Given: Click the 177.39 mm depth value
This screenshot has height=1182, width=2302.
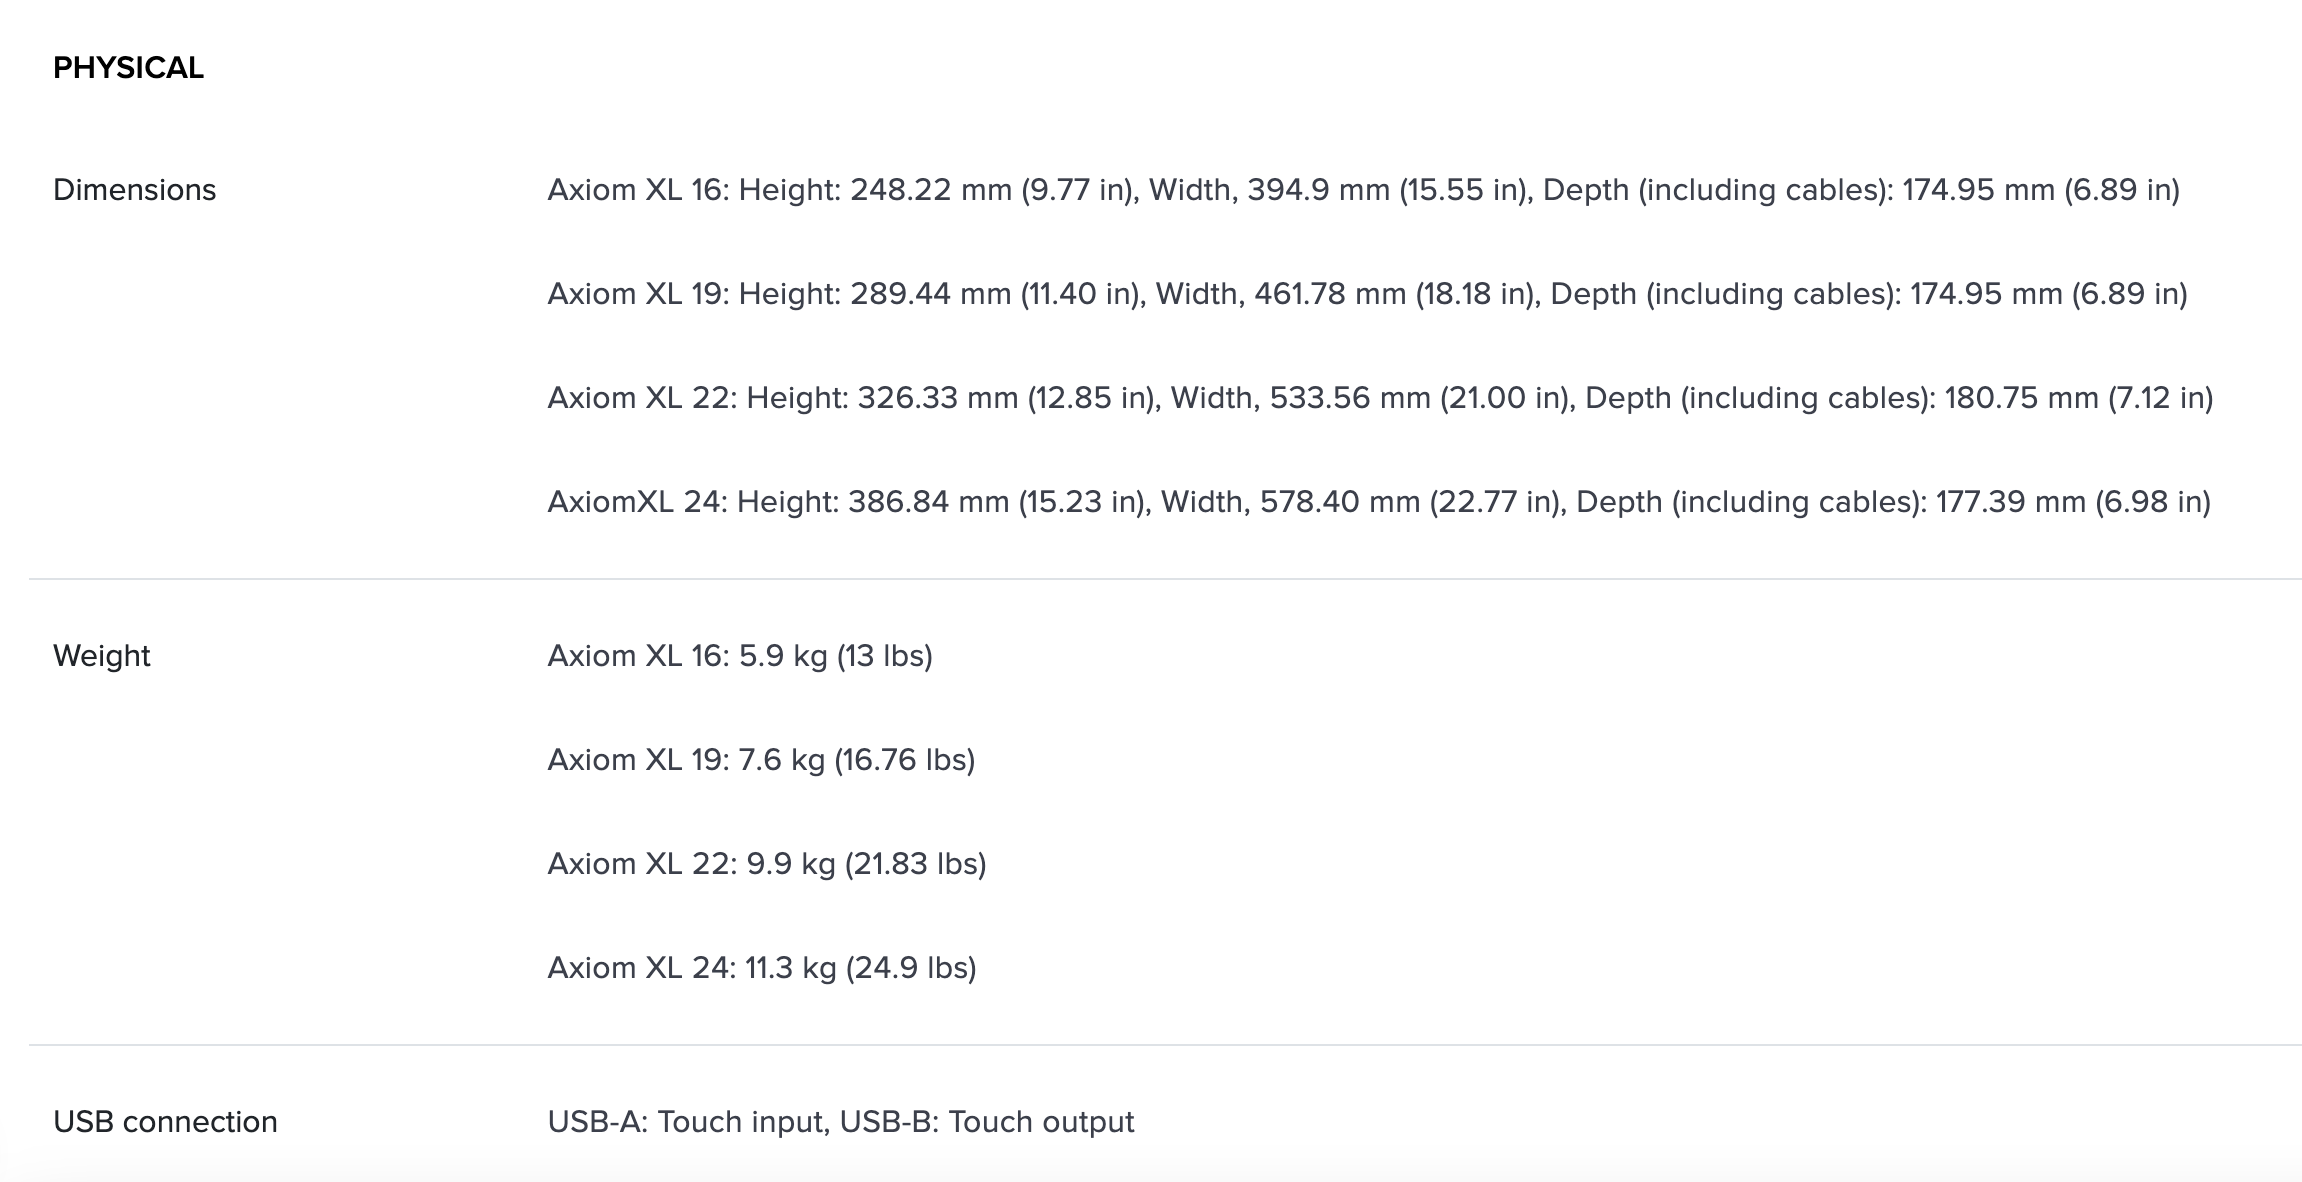Looking at the screenshot, I should click(x=2011, y=502).
